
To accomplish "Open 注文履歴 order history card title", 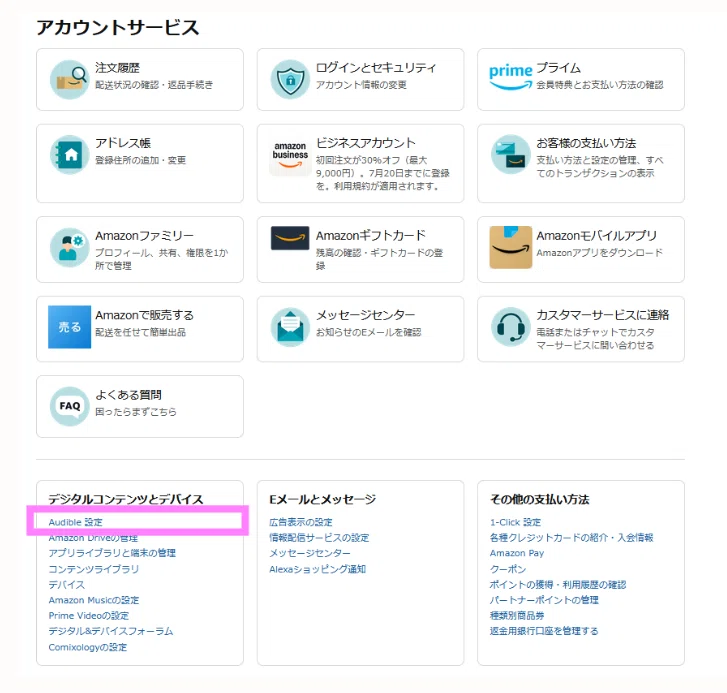I will (117, 68).
